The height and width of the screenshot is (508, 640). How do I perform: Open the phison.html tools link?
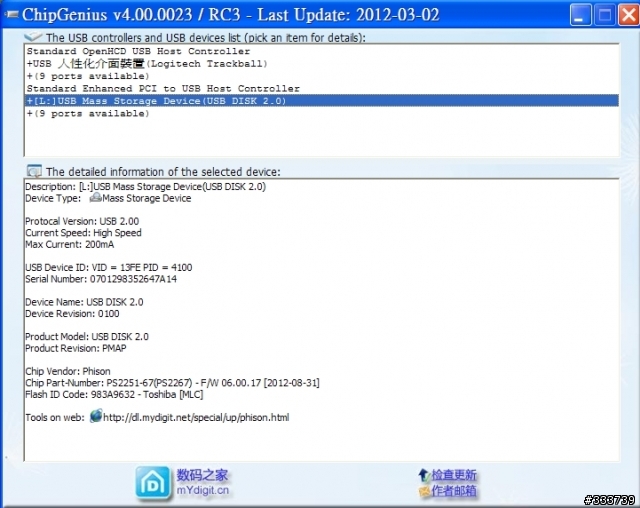(196, 417)
